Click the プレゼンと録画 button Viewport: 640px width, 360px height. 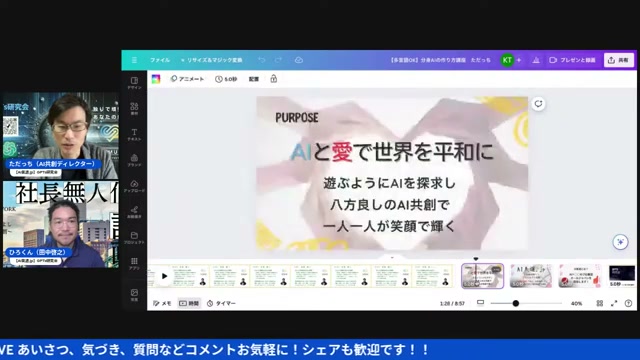click(x=572, y=60)
